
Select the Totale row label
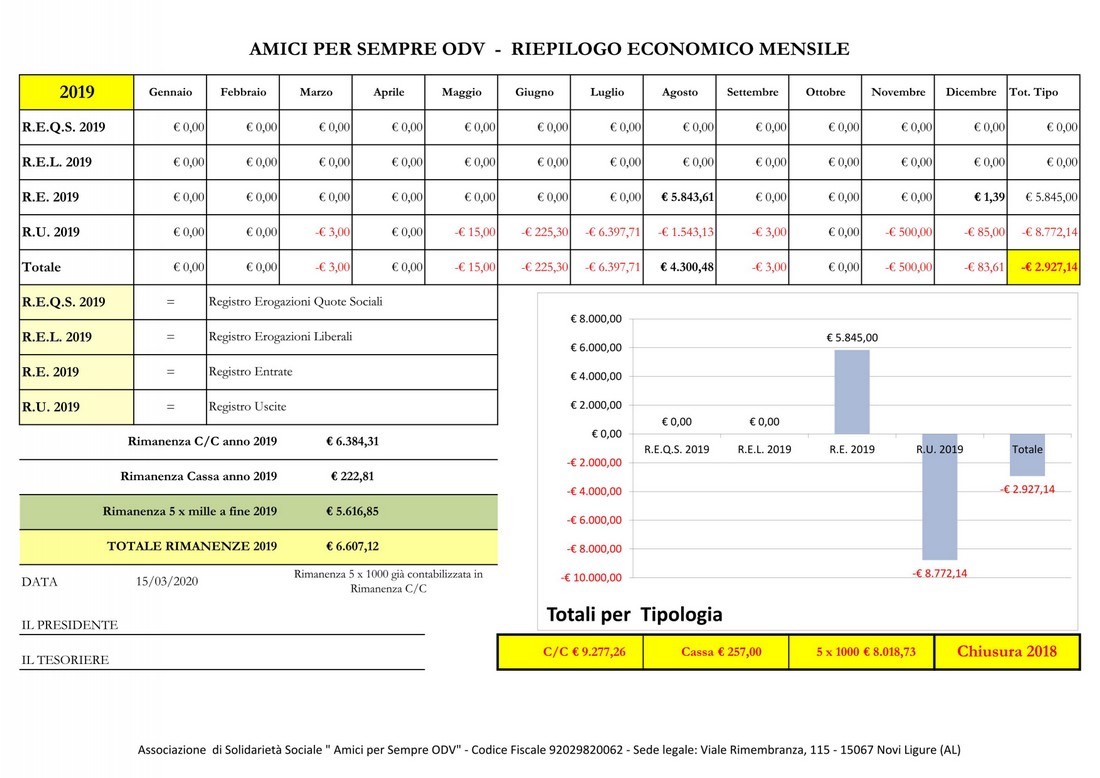point(76,267)
